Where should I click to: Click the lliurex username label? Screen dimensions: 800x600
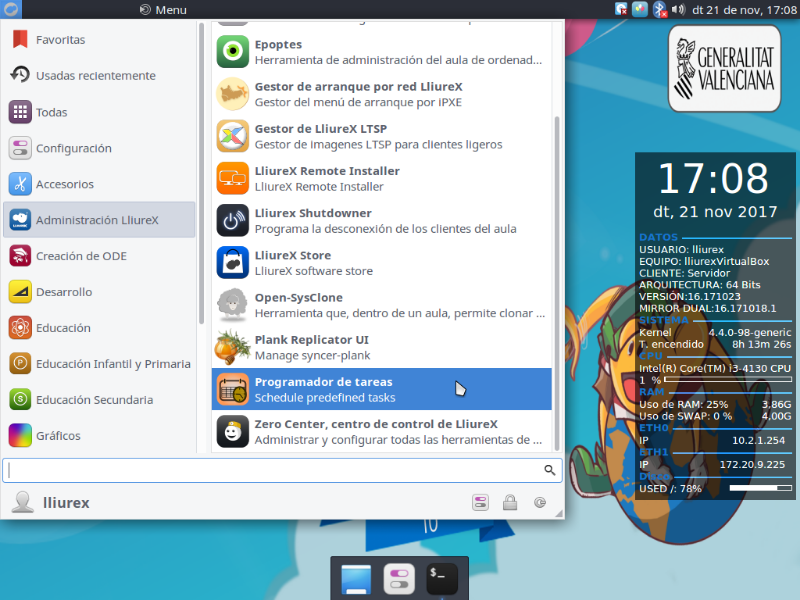(x=66, y=503)
